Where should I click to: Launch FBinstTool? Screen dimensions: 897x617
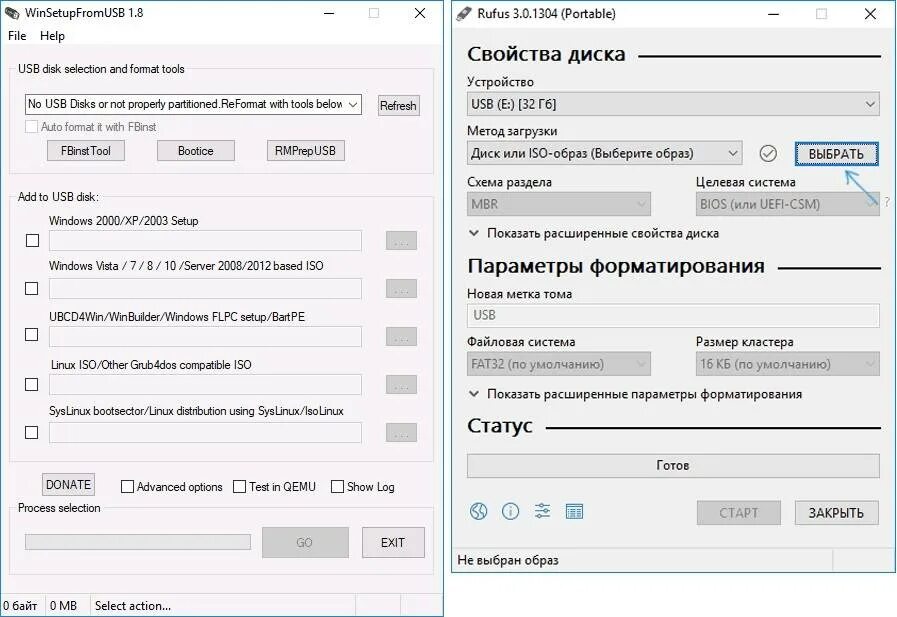click(86, 151)
